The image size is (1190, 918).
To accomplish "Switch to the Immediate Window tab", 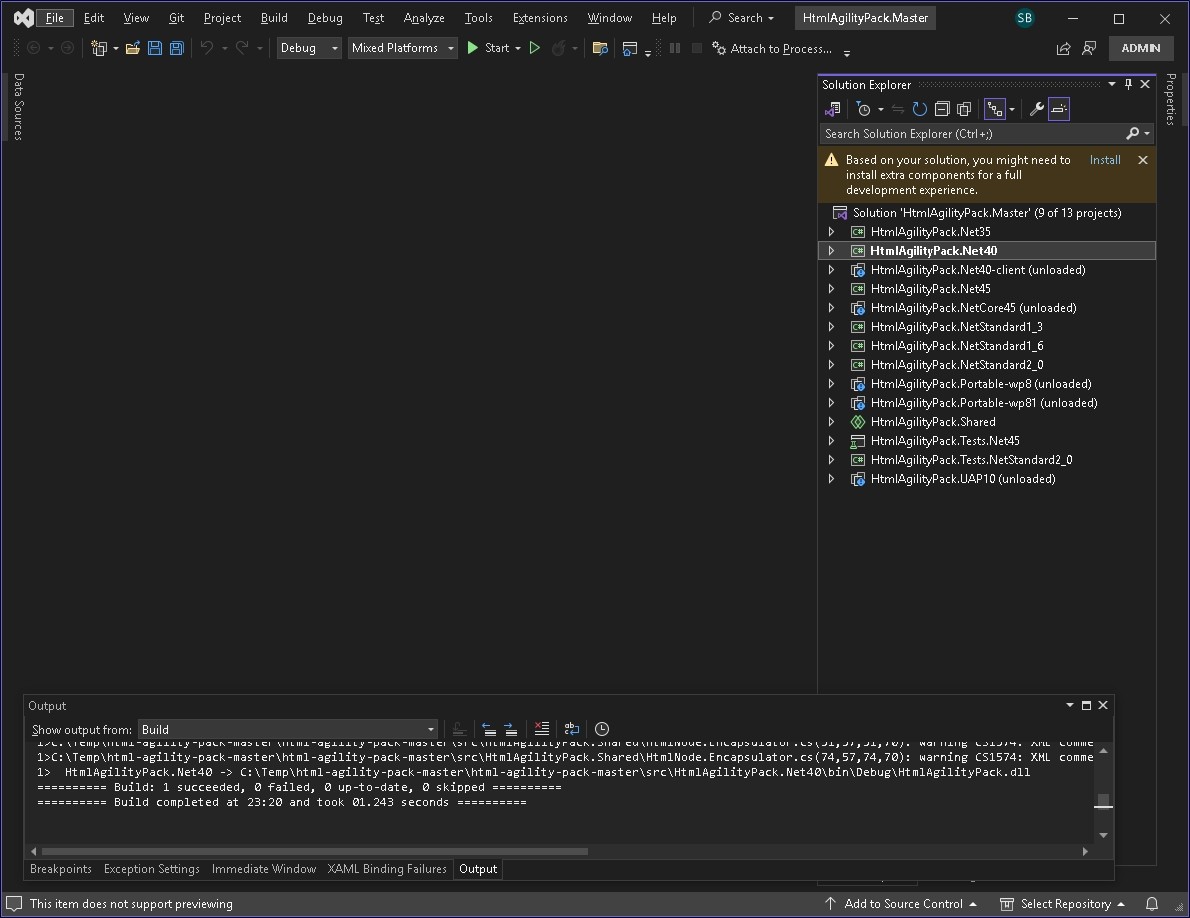I will pos(264,869).
